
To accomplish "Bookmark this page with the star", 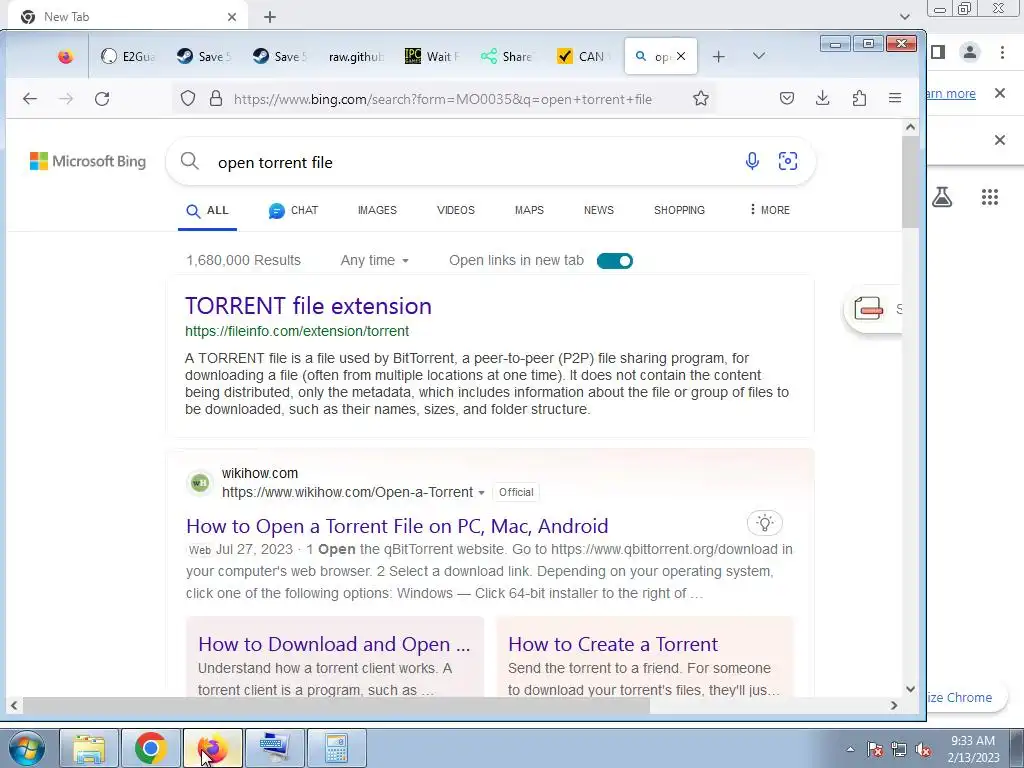I will point(701,99).
